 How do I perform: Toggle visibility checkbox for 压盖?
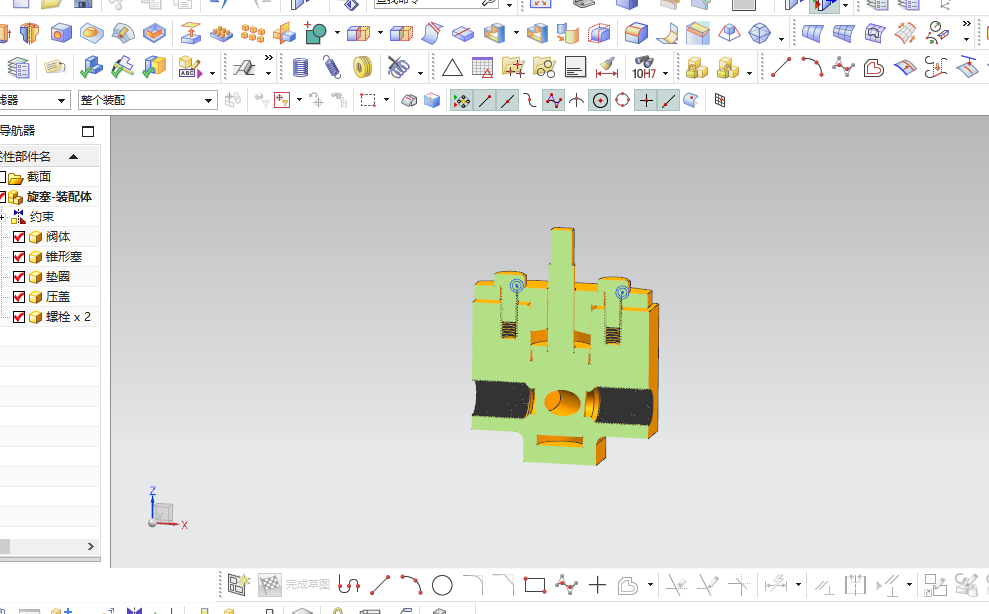pyautogui.click(x=19, y=297)
